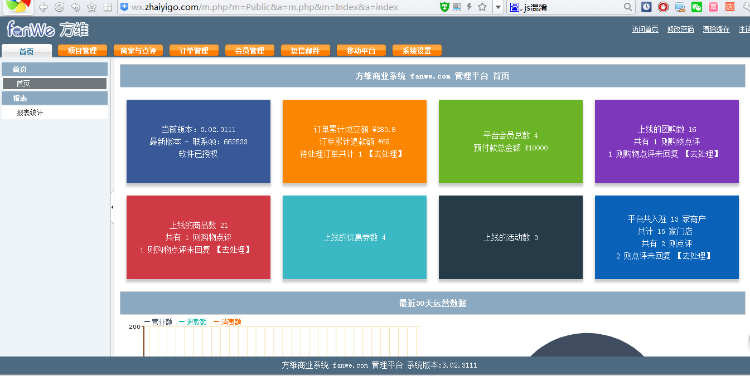Click the 上线的团购数 line in purple card
Viewport: 750px width, 376px height.
667,129
